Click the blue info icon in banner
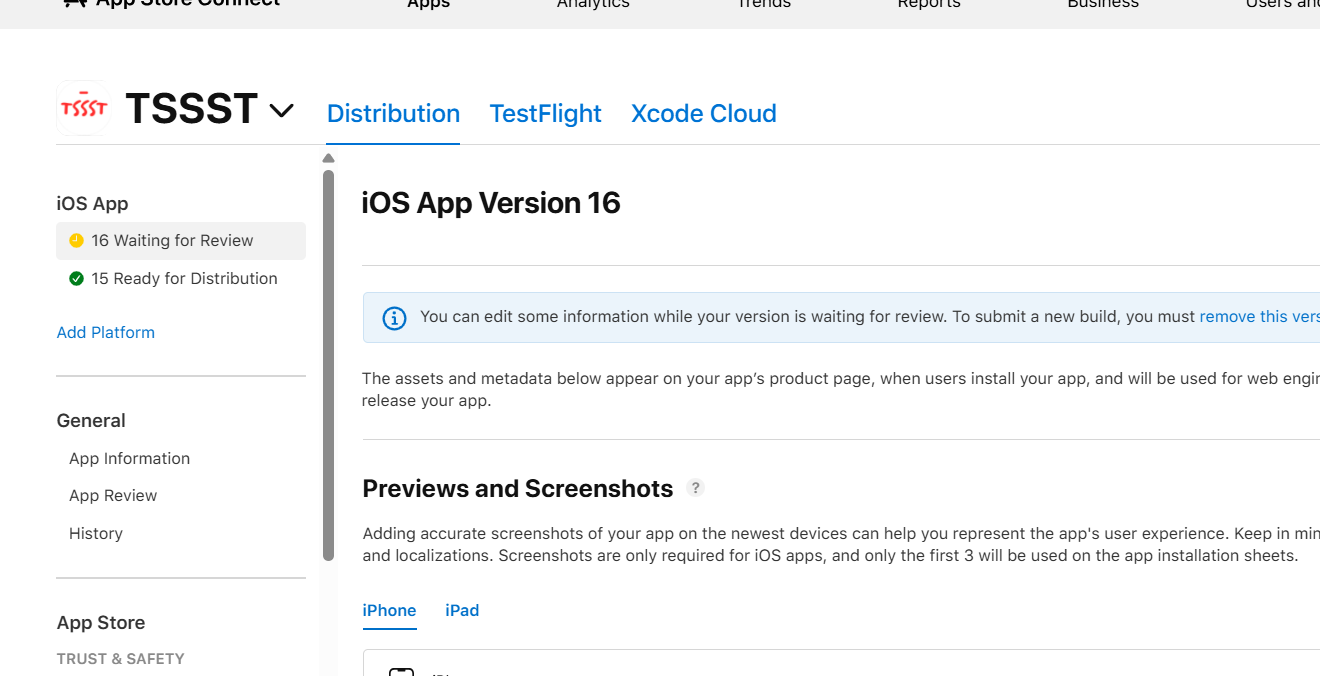 [395, 318]
